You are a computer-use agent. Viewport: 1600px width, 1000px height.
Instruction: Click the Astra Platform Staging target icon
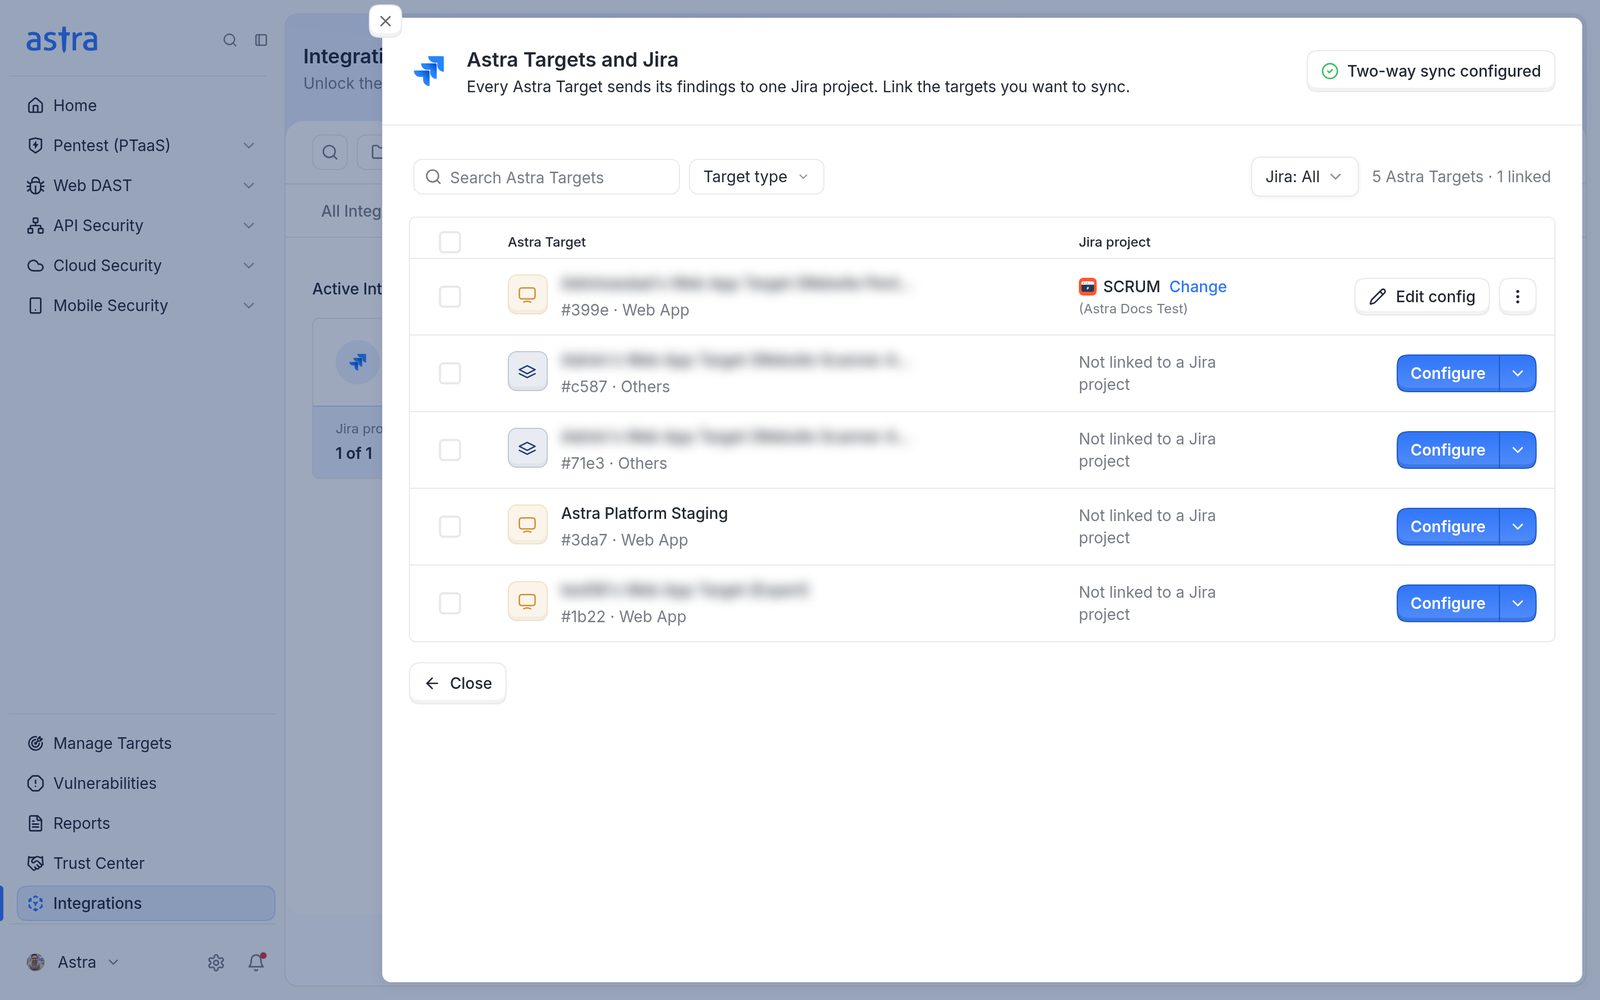[x=527, y=525]
